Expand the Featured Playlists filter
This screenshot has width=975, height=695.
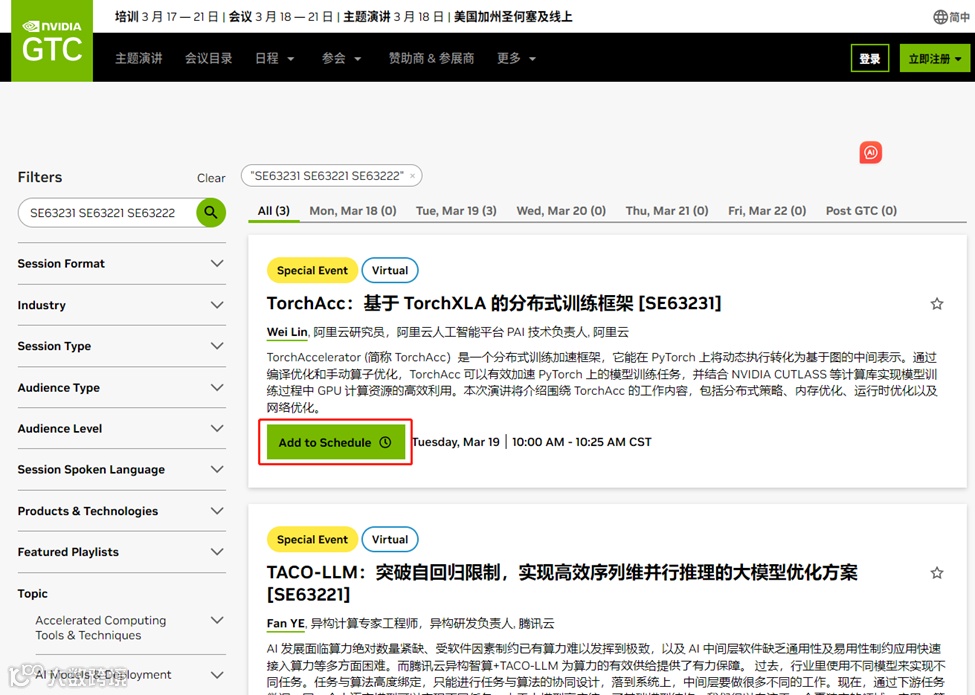pyautogui.click(x=121, y=552)
